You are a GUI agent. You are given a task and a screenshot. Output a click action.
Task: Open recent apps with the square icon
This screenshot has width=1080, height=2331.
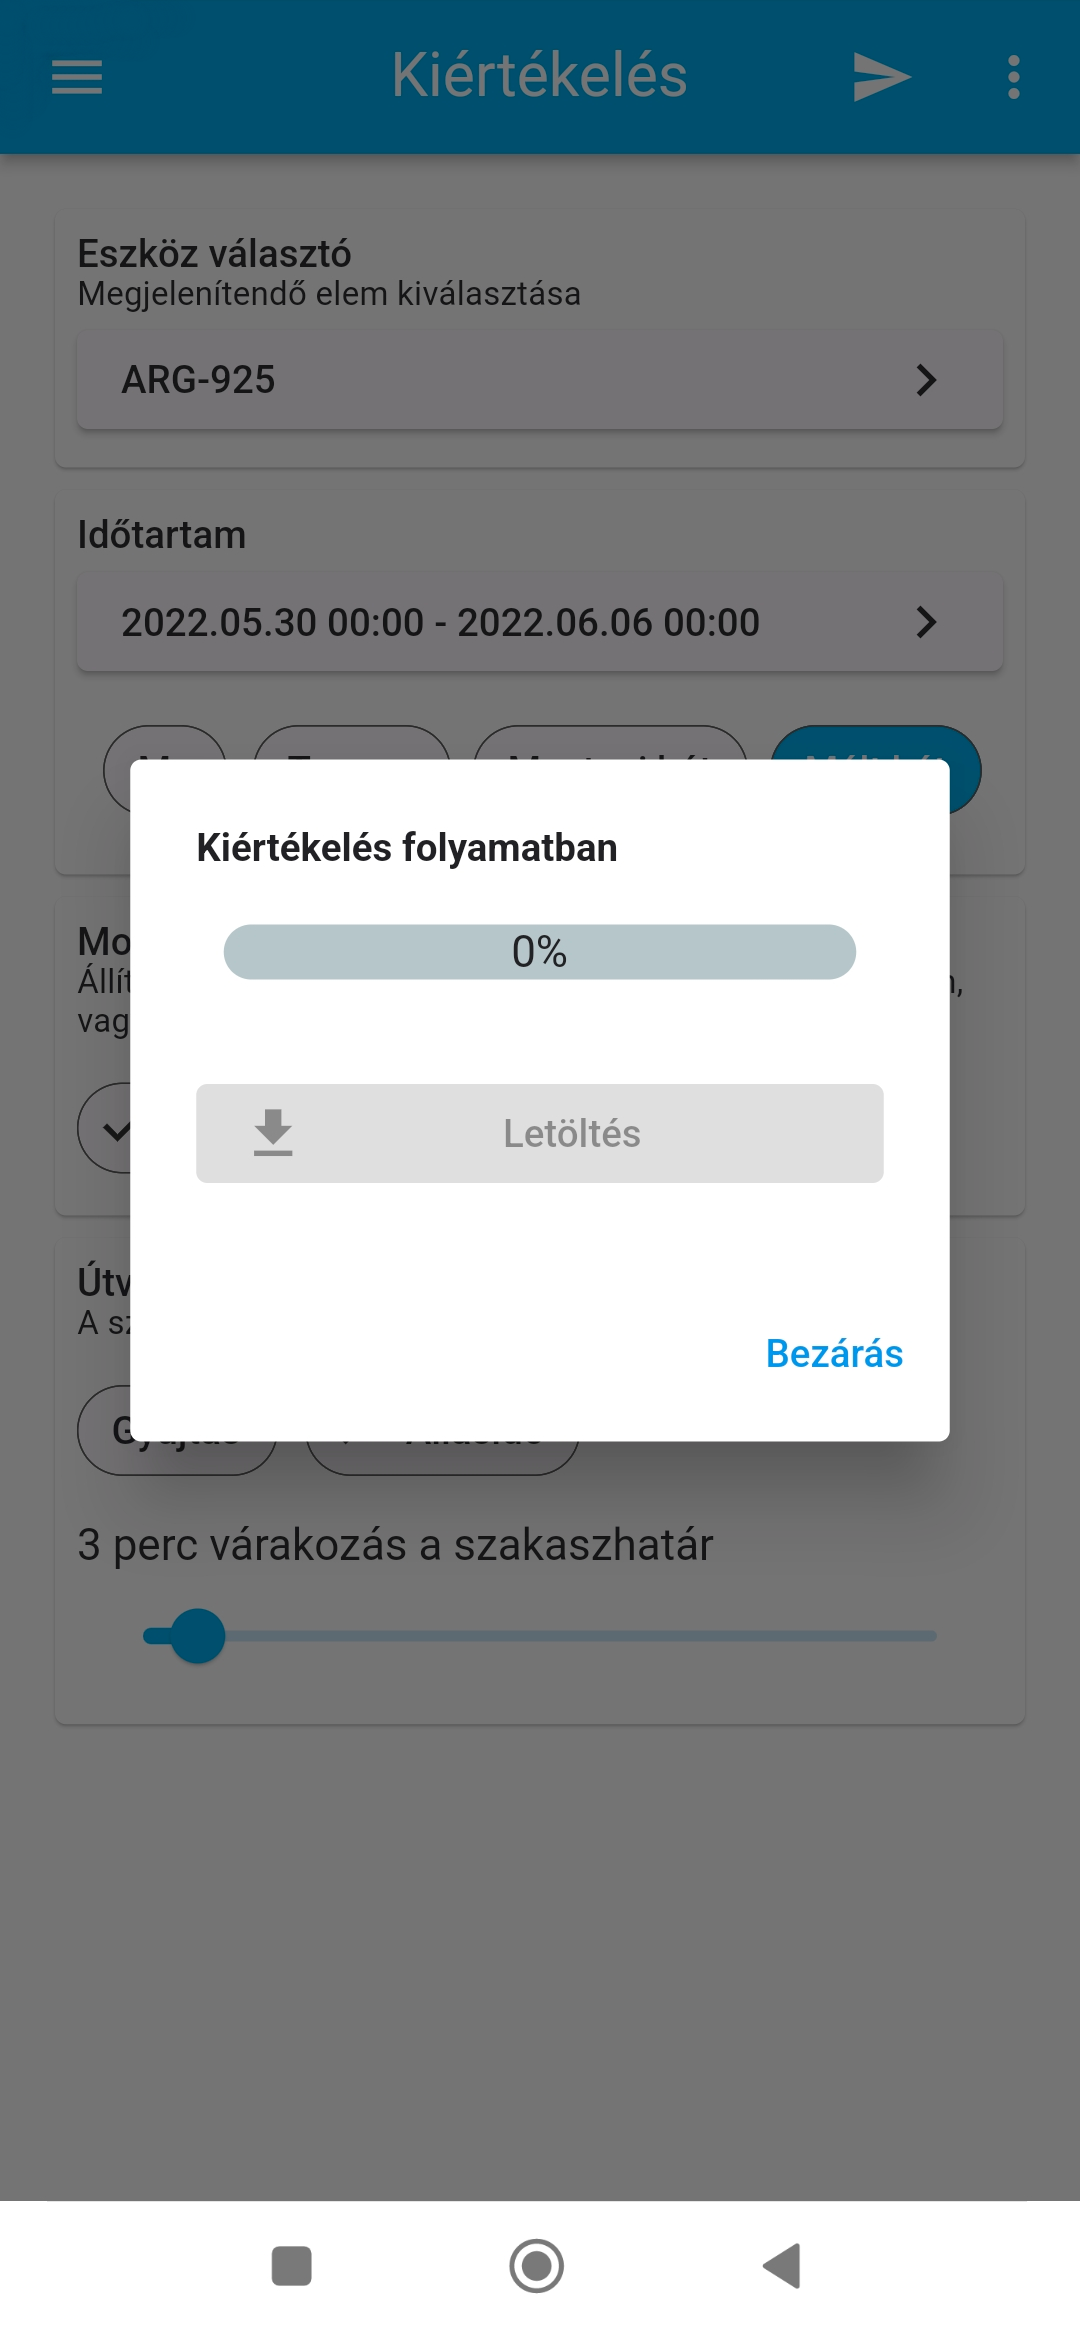[x=292, y=2265]
